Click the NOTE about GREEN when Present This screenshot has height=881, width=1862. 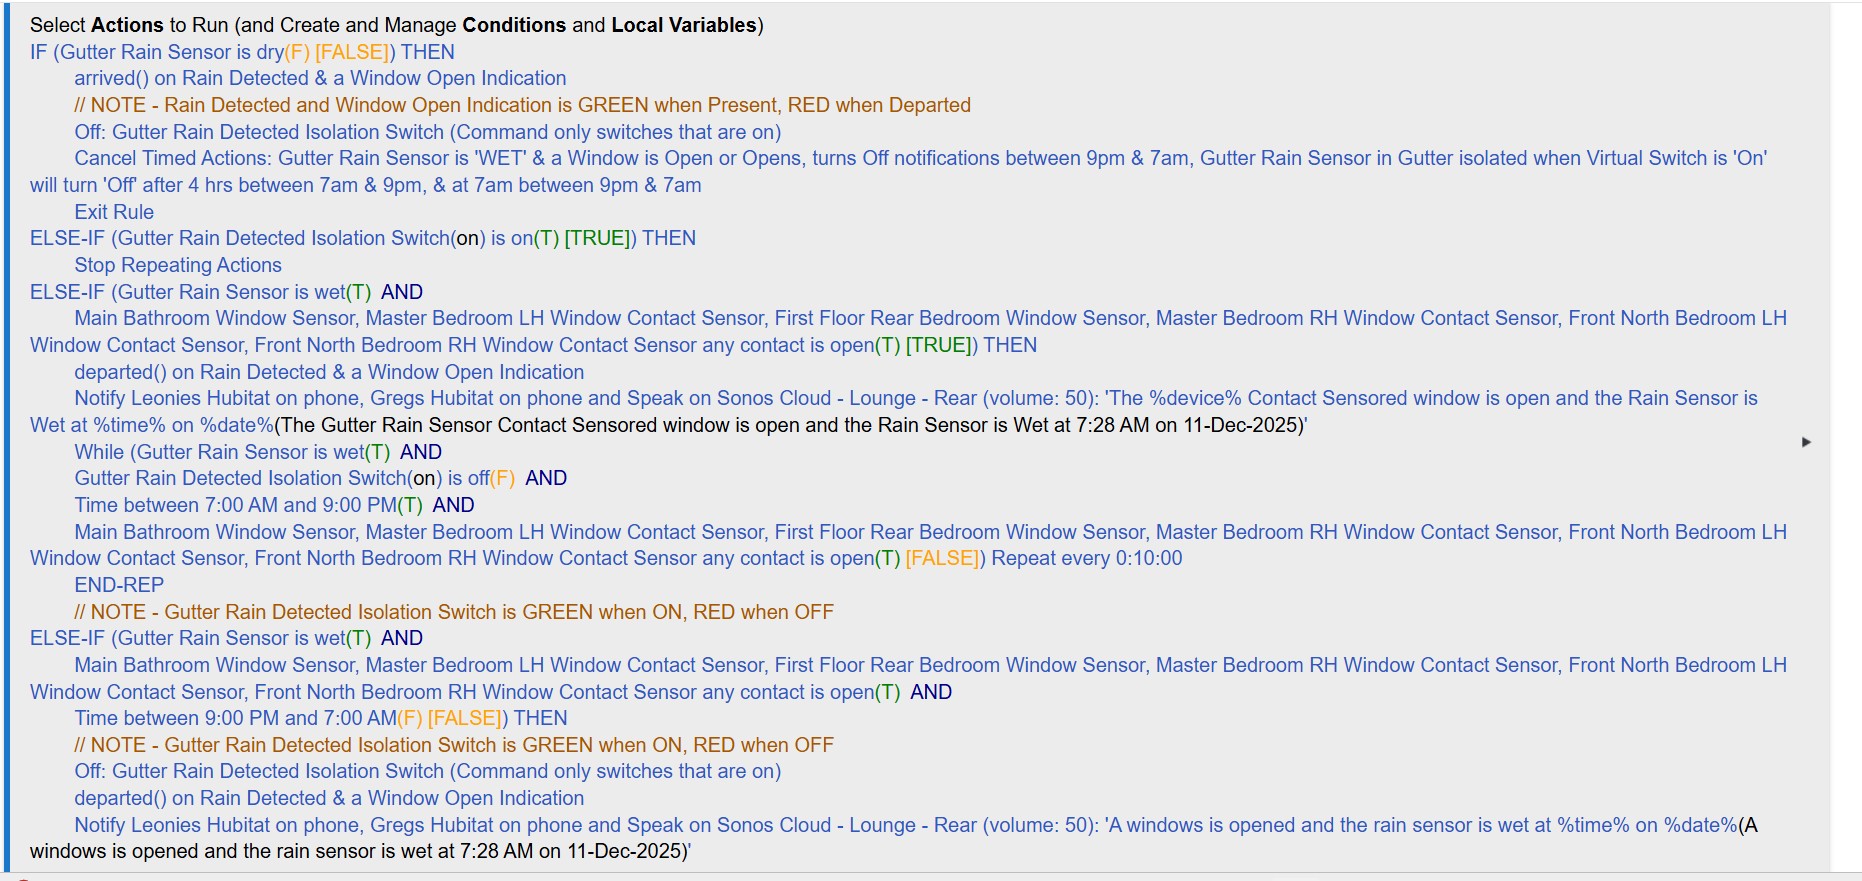pyautogui.click(x=522, y=105)
